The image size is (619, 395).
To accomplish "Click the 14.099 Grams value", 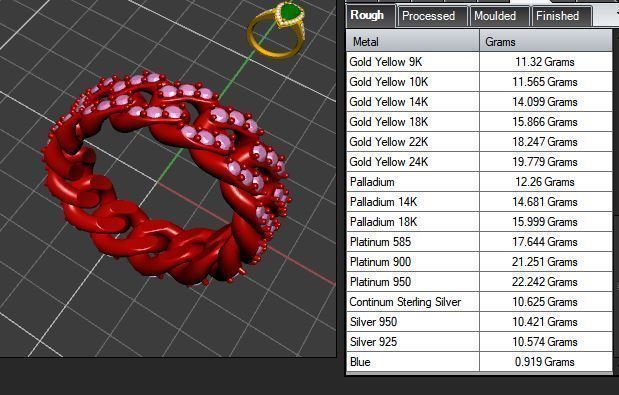I will pyautogui.click(x=545, y=102).
